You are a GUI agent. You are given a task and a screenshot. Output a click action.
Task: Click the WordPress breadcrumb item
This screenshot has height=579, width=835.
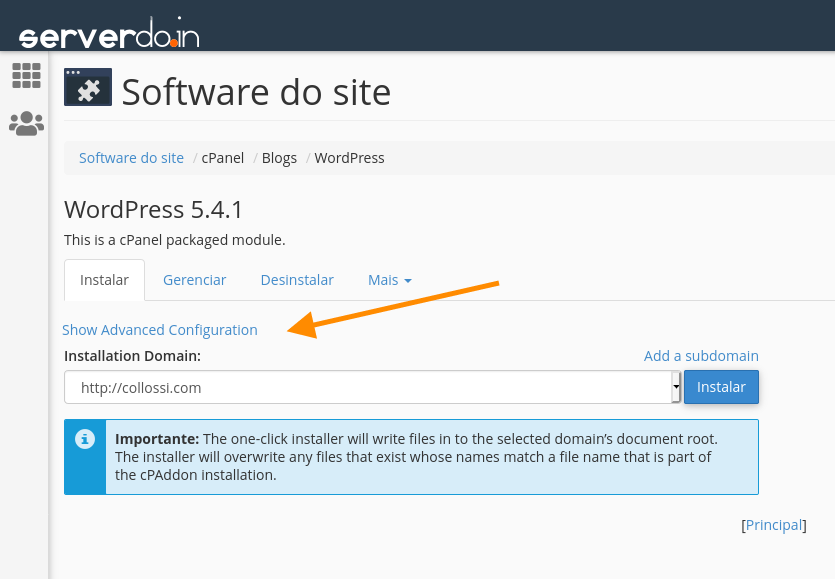coord(349,158)
